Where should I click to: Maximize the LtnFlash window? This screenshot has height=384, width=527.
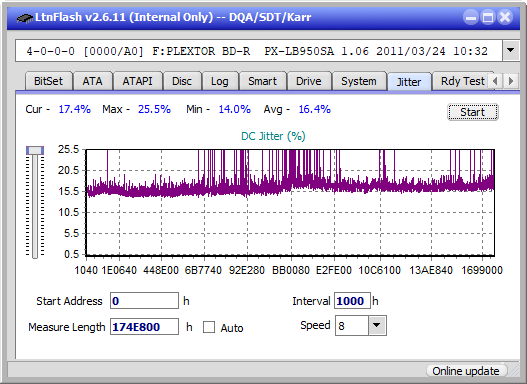[488, 17]
